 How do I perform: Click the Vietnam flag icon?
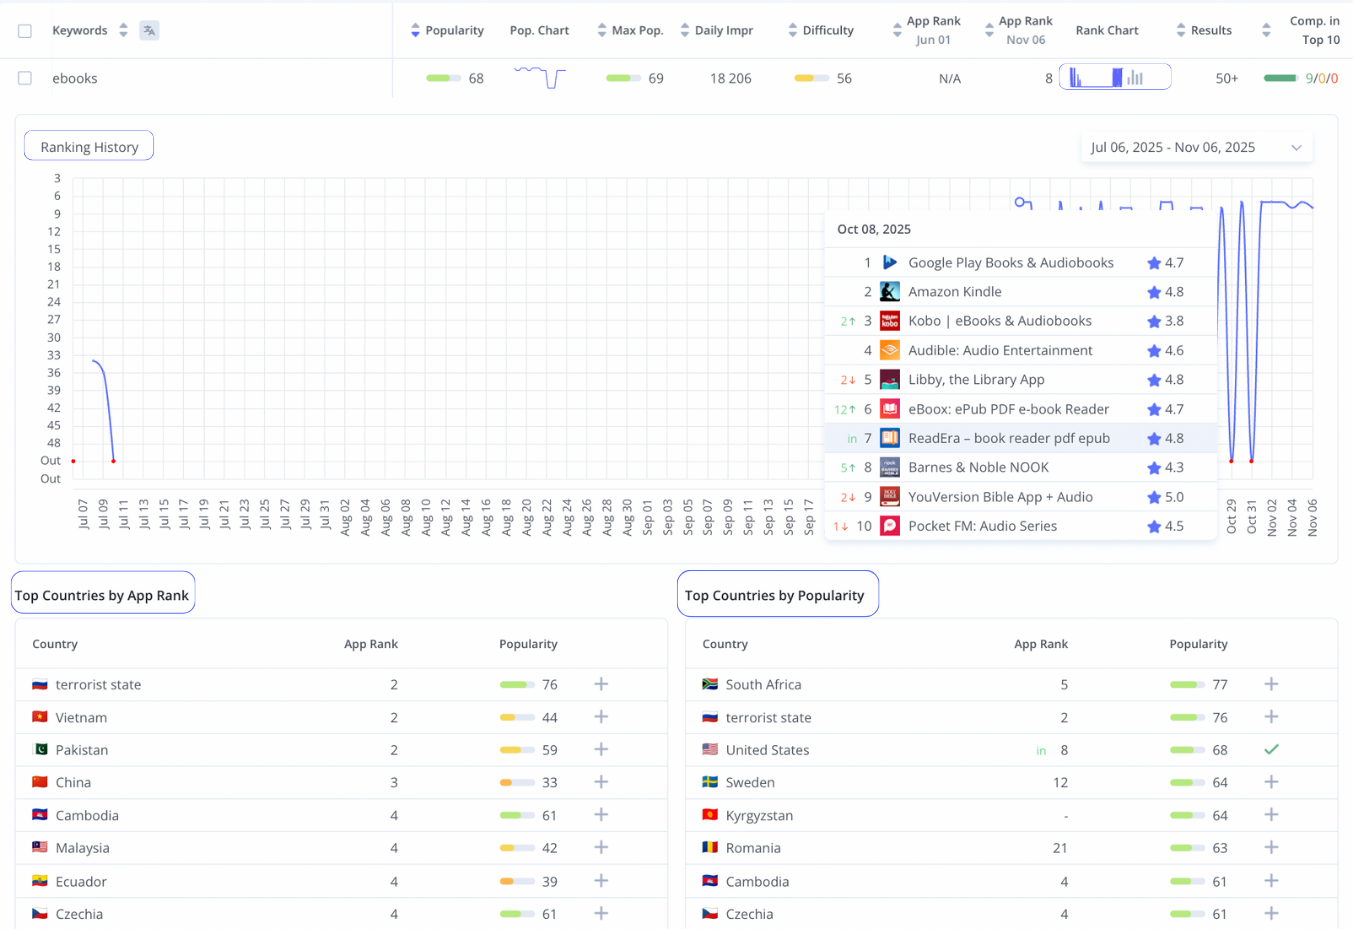click(40, 717)
